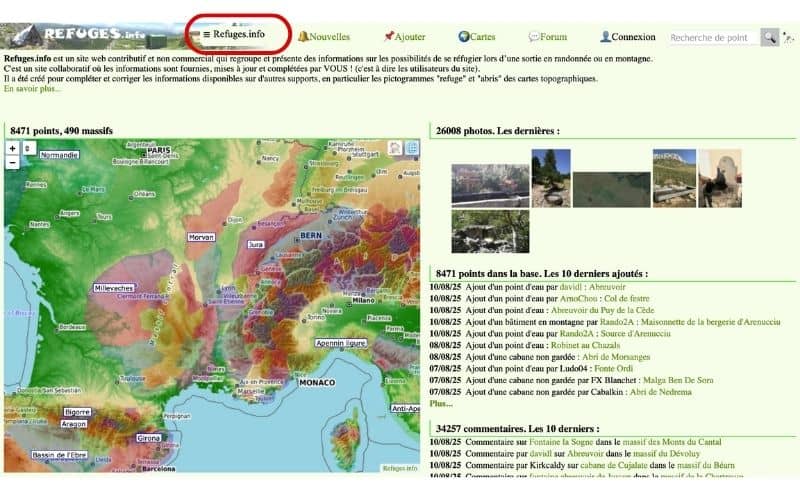Follow the 'En savoir plus...' link
The height and width of the screenshot is (500, 800).
click(x=32, y=88)
